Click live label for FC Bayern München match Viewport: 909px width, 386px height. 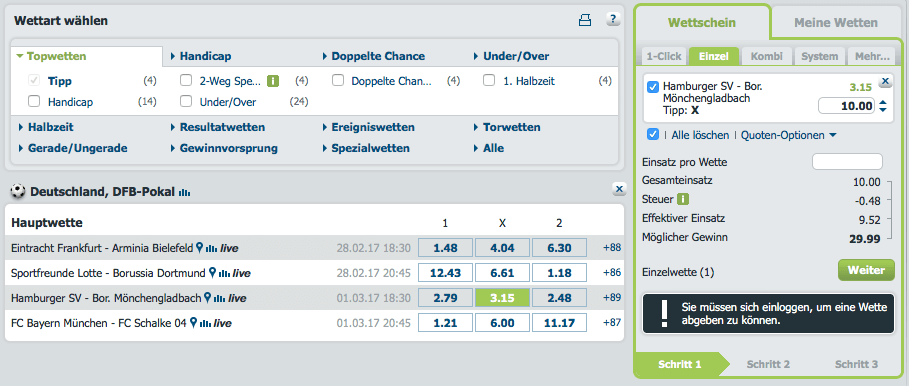click(x=223, y=323)
